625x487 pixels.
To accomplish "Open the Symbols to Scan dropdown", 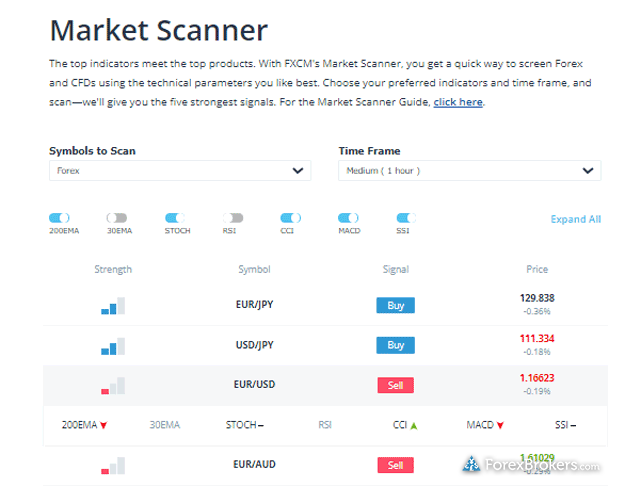I will (180, 171).
